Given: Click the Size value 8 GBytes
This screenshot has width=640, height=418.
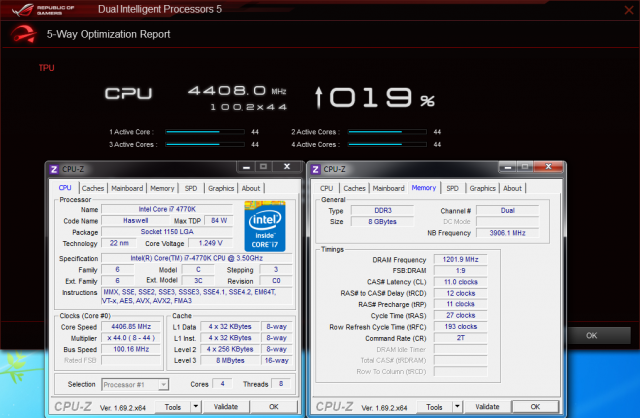Looking at the screenshot, I should tap(383, 222).
